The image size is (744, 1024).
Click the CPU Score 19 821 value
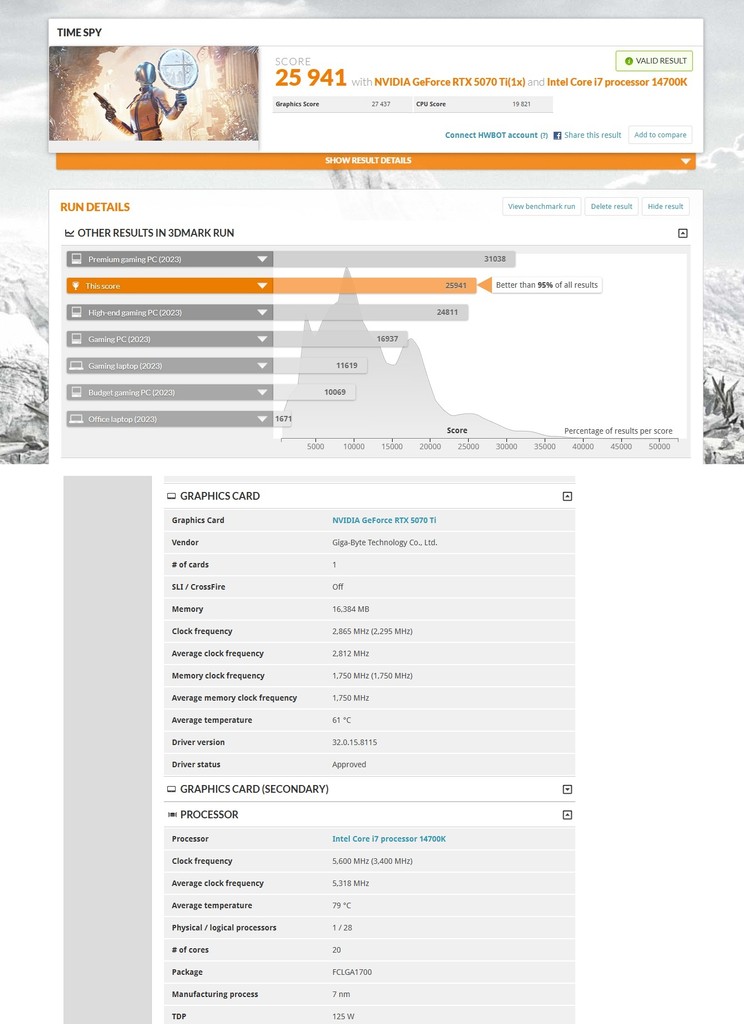coord(521,104)
